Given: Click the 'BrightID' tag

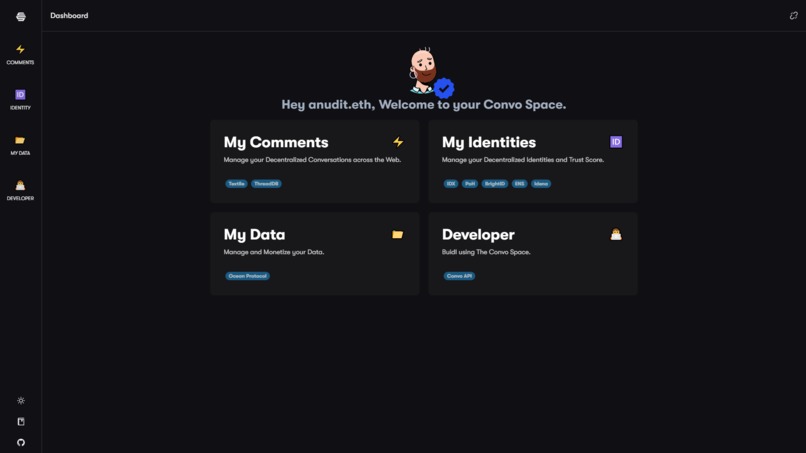Looking at the screenshot, I should pyautogui.click(x=495, y=184).
